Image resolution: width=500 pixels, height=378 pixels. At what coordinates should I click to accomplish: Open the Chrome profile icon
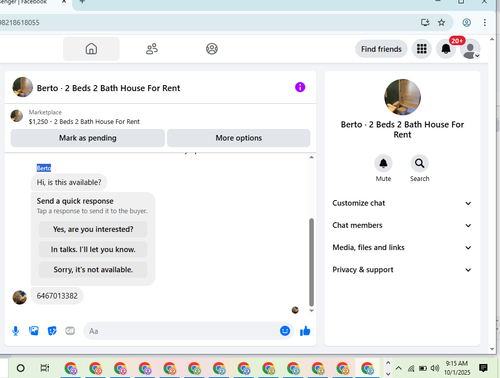click(x=467, y=22)
